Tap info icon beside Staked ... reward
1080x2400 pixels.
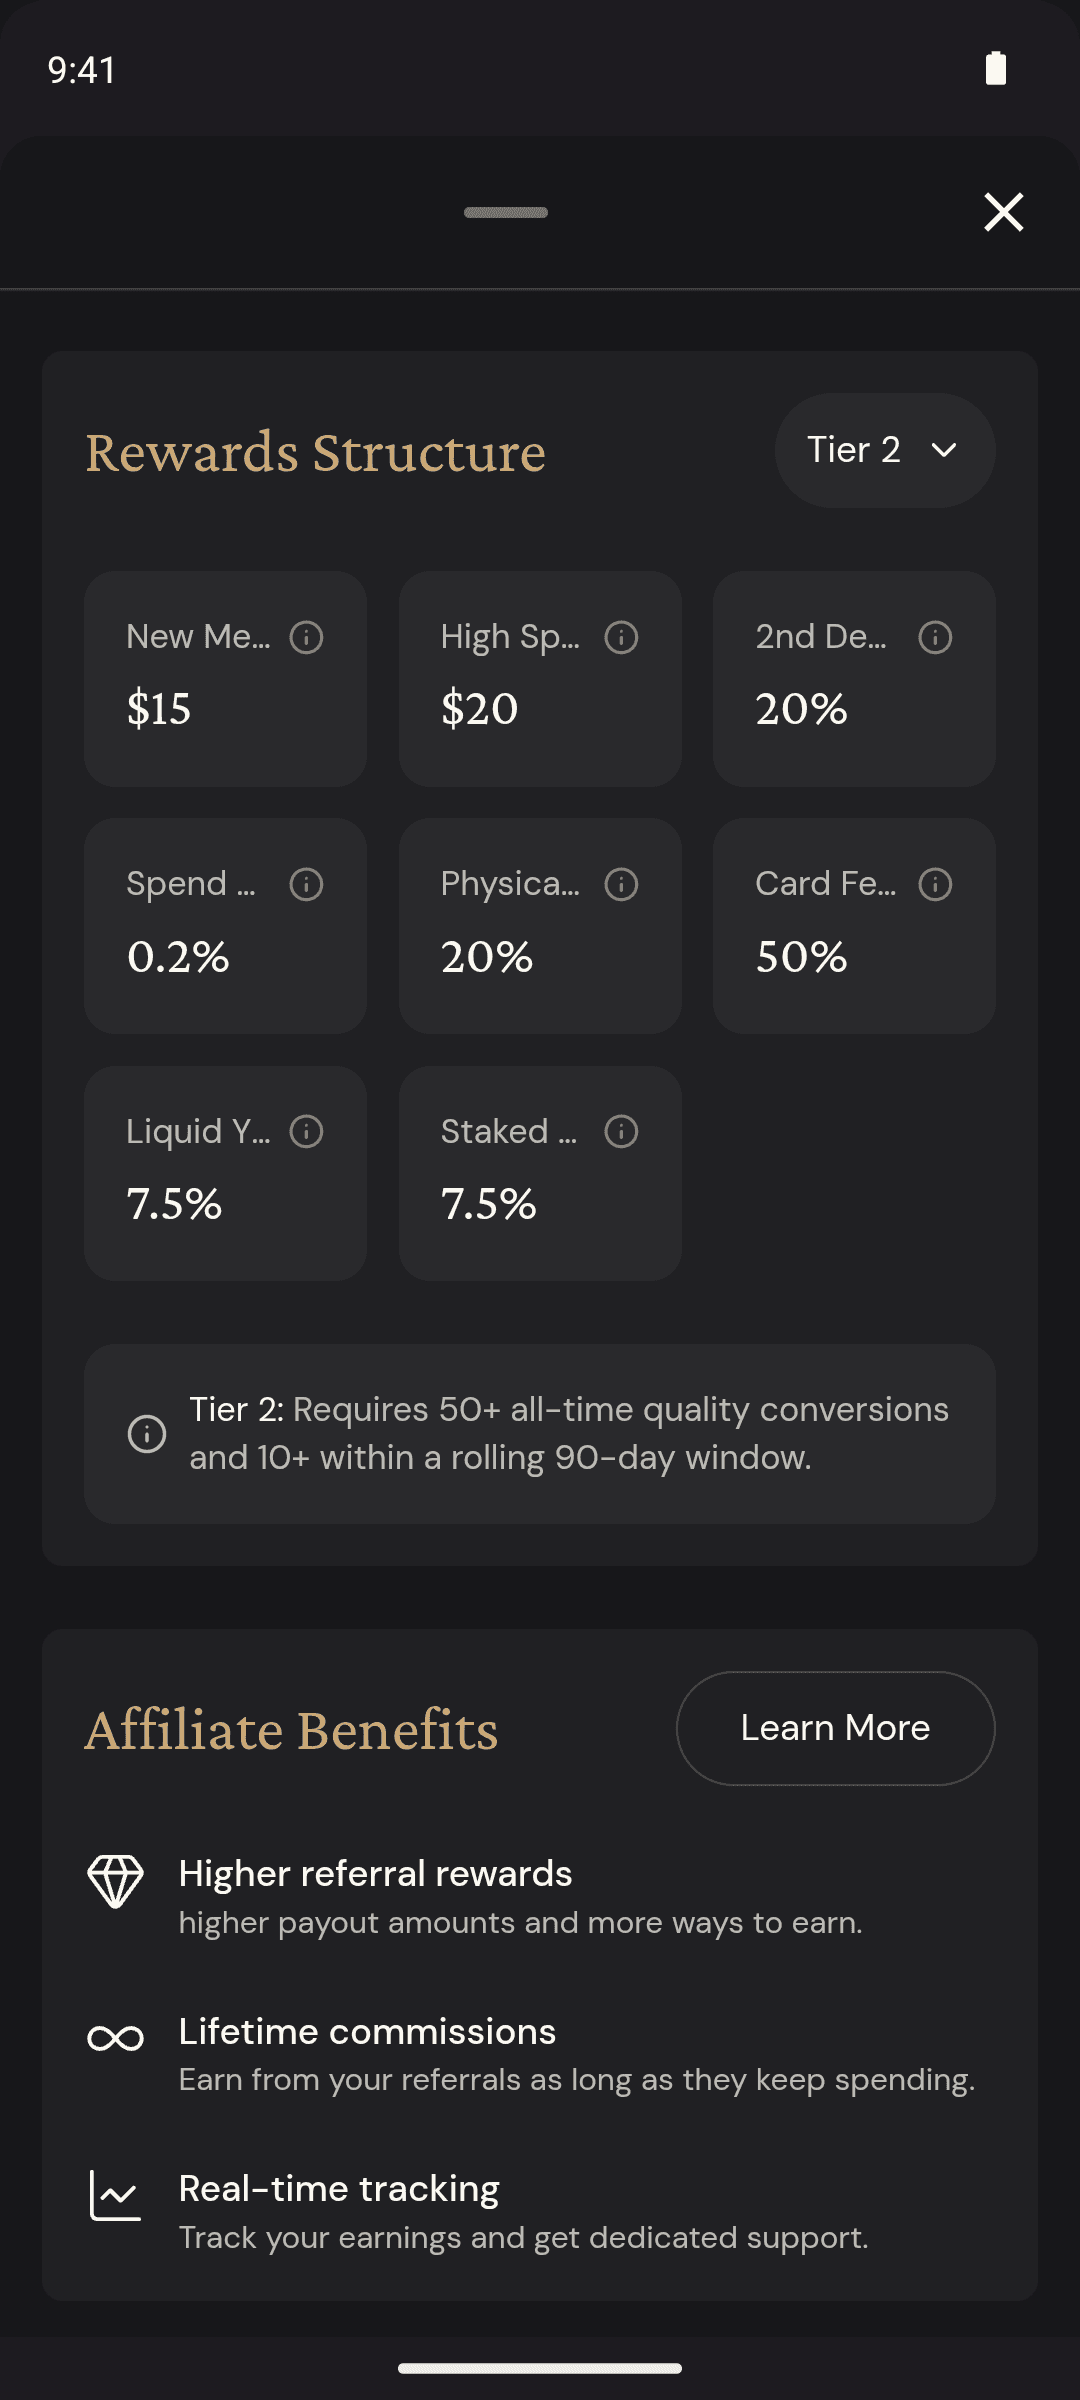pos(621,1132)
